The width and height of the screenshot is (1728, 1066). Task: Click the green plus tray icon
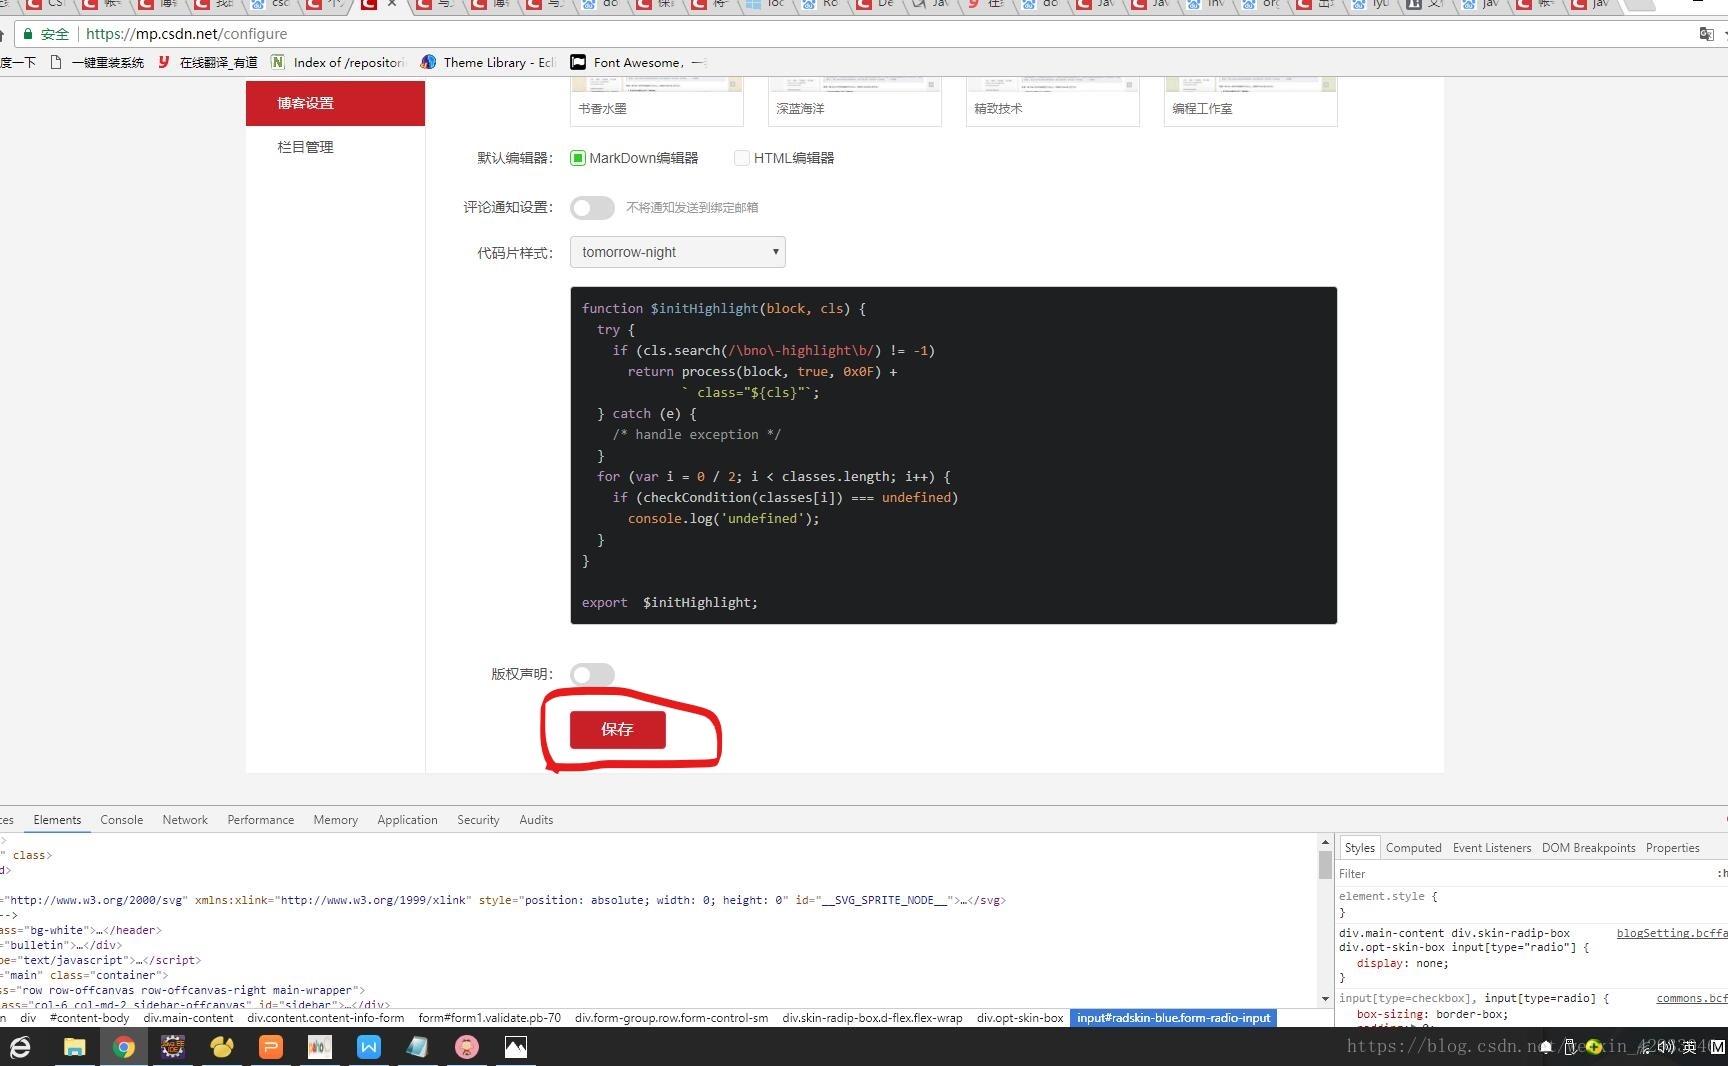pos(1594,1047)
